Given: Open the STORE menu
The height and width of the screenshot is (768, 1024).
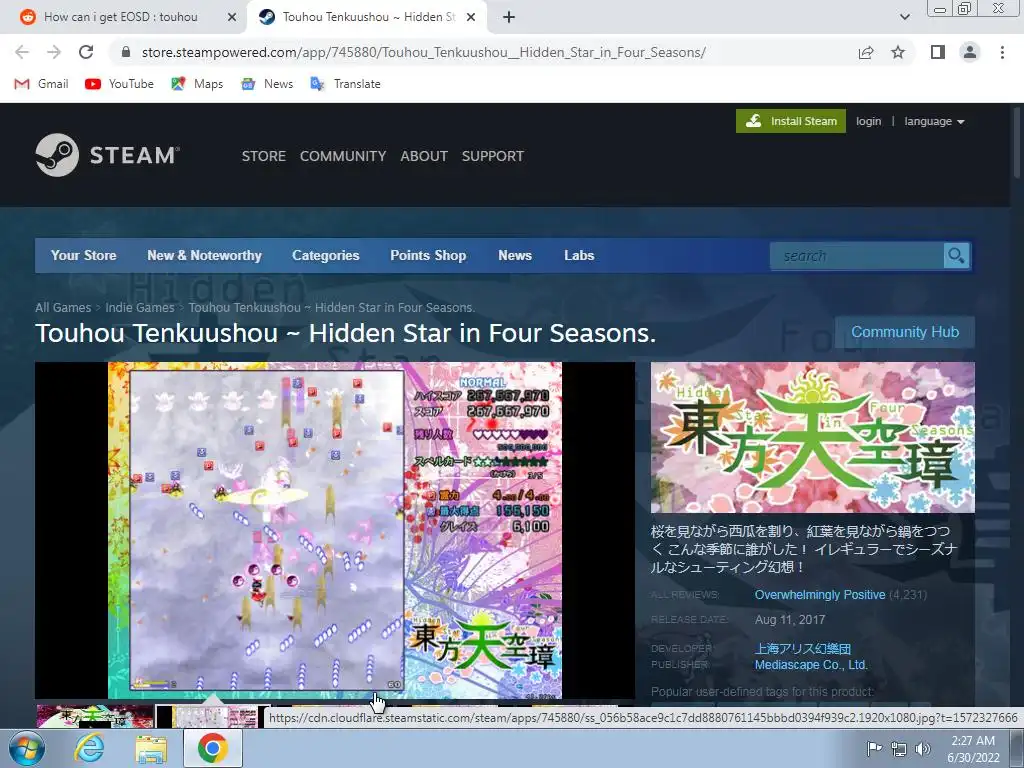Looking at the screenshot, I should pos(264,156).
